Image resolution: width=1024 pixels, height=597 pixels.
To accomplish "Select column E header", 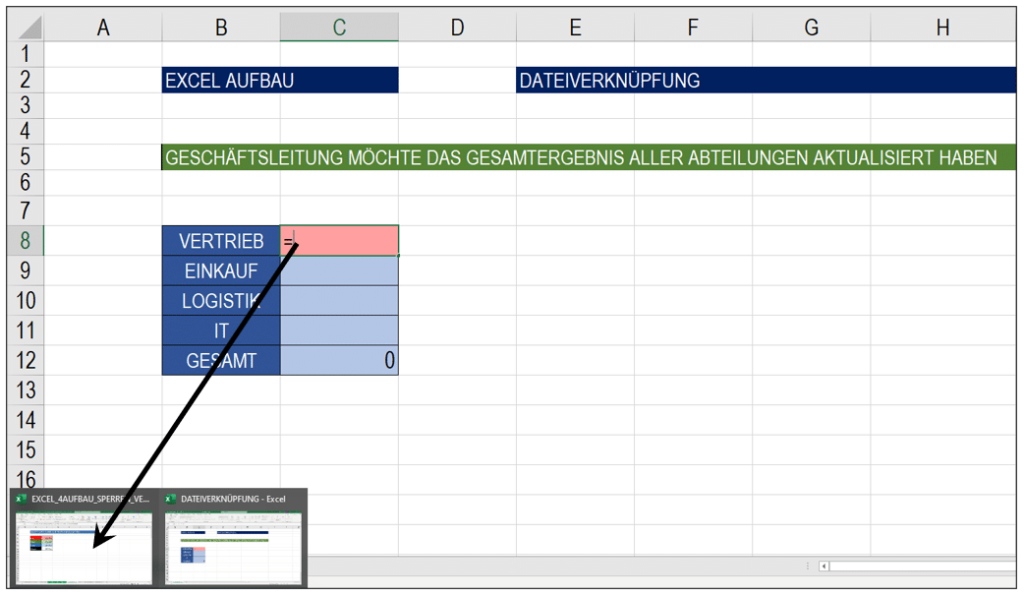I will (x=575, y=27).
